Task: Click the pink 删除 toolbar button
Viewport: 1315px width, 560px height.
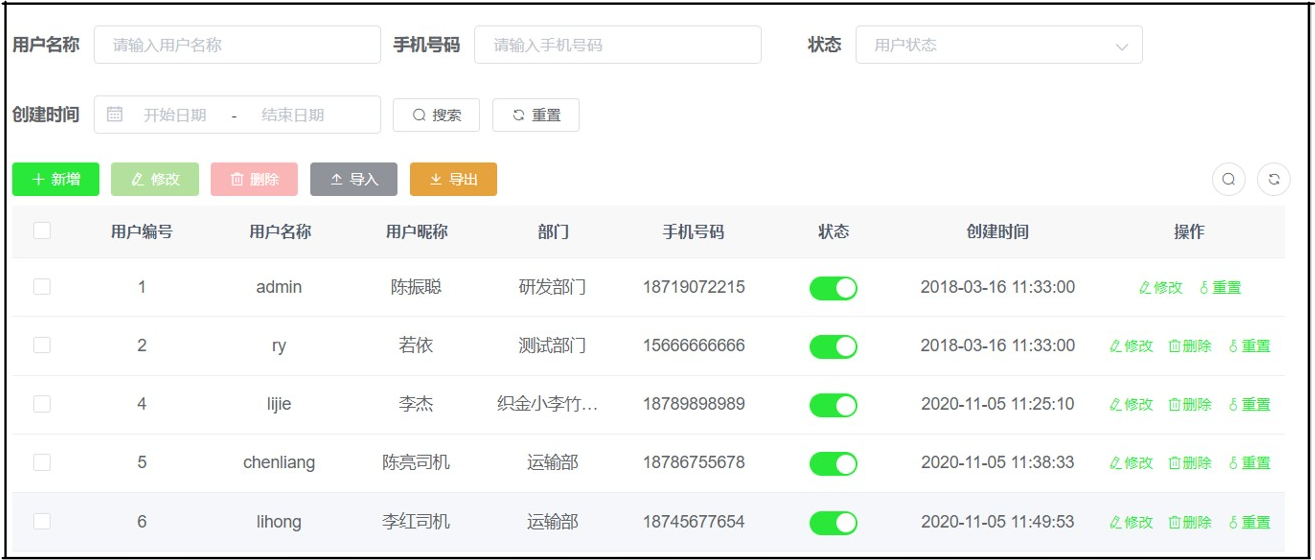Action: click(x=254, y=179)
